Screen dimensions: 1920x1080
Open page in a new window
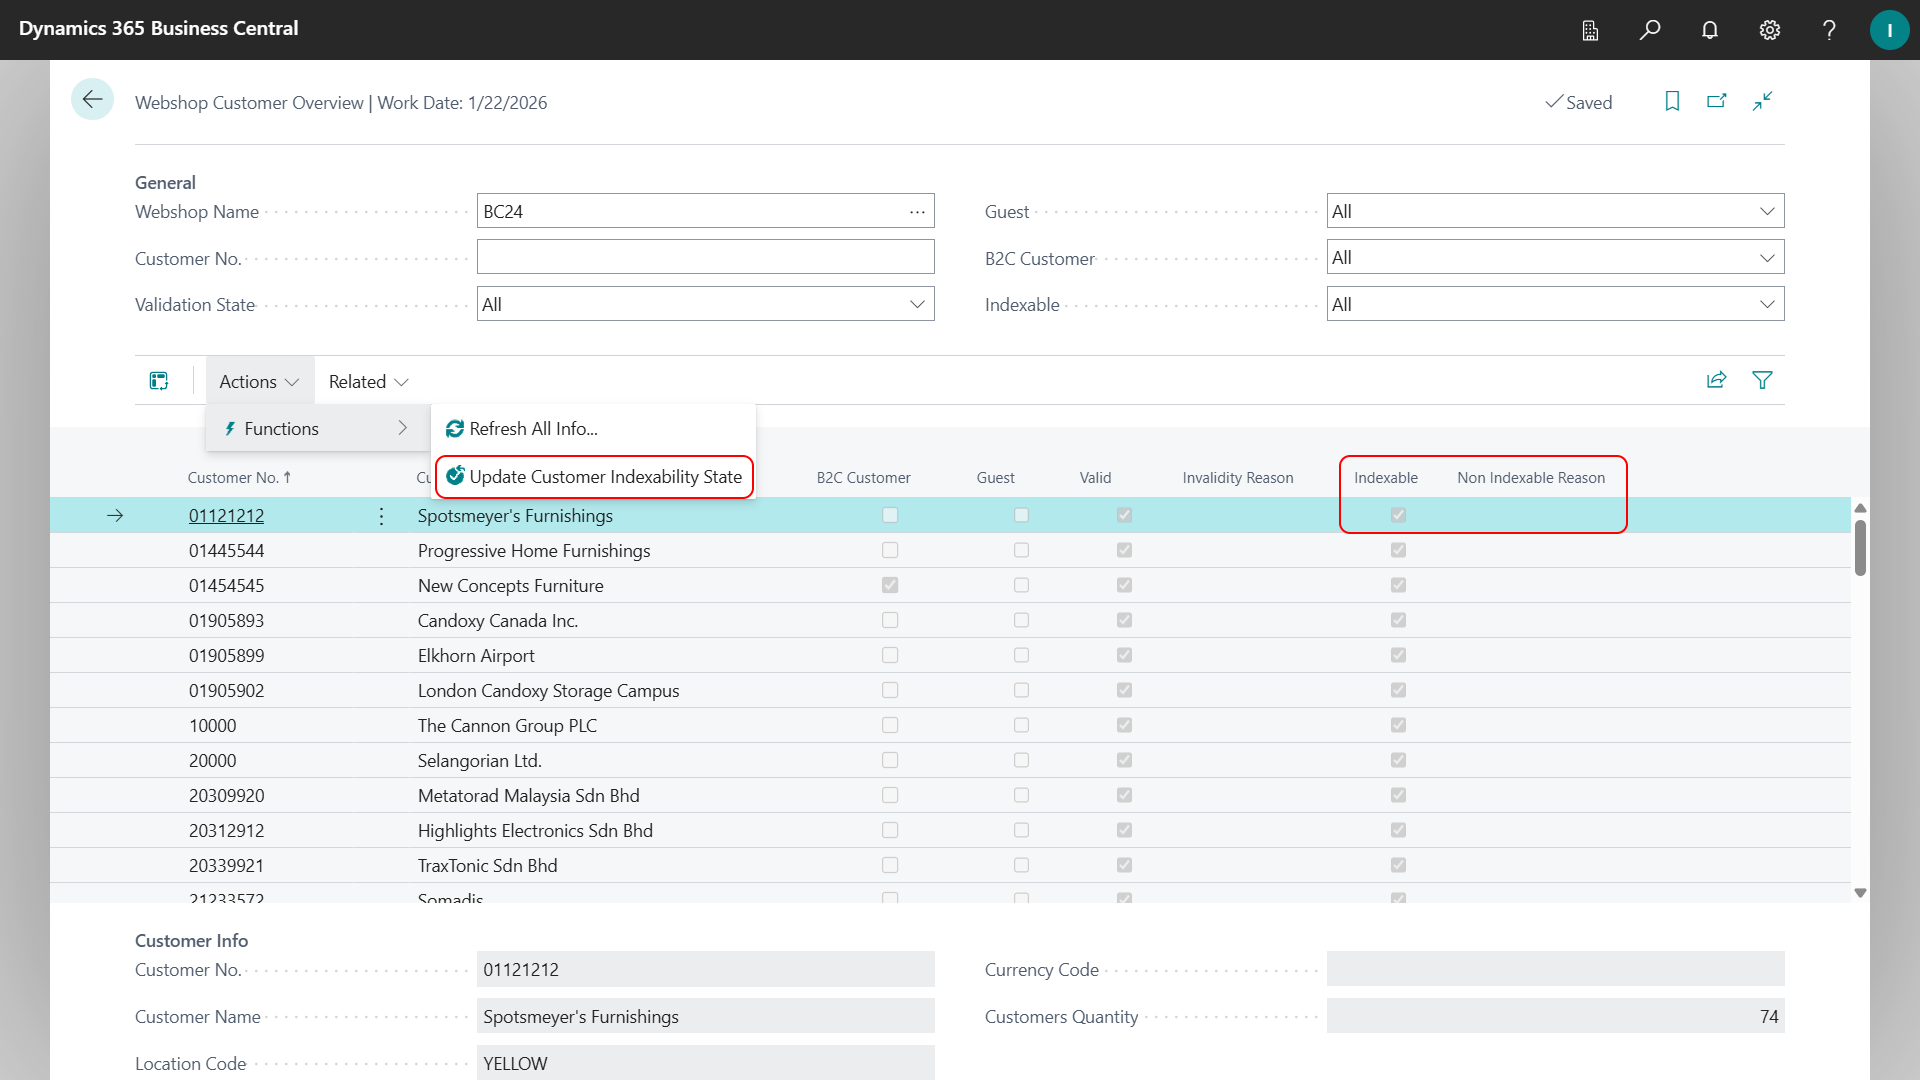pyautogui.click(x=1717, y=101)
